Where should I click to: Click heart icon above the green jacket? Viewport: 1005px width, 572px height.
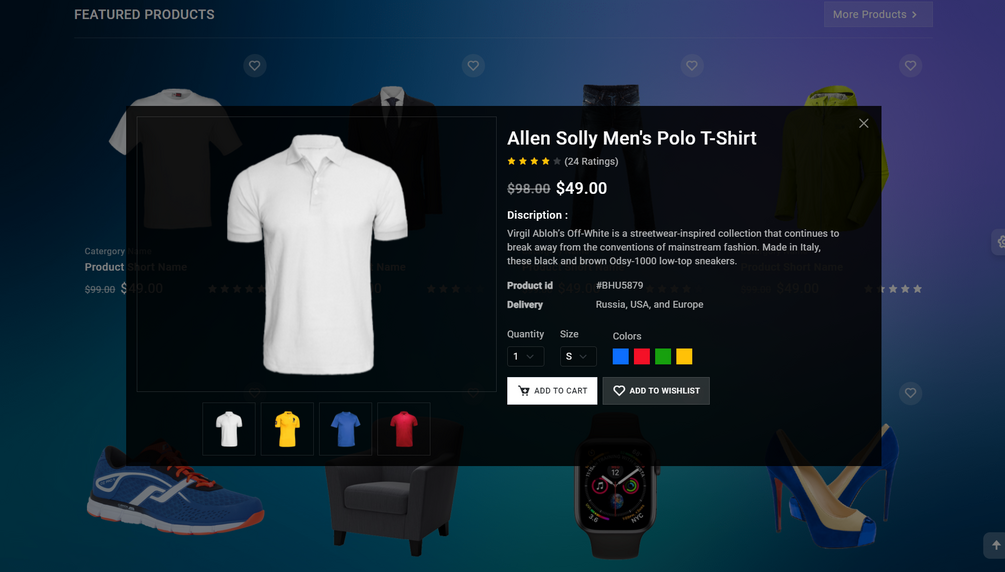(910, 65)
